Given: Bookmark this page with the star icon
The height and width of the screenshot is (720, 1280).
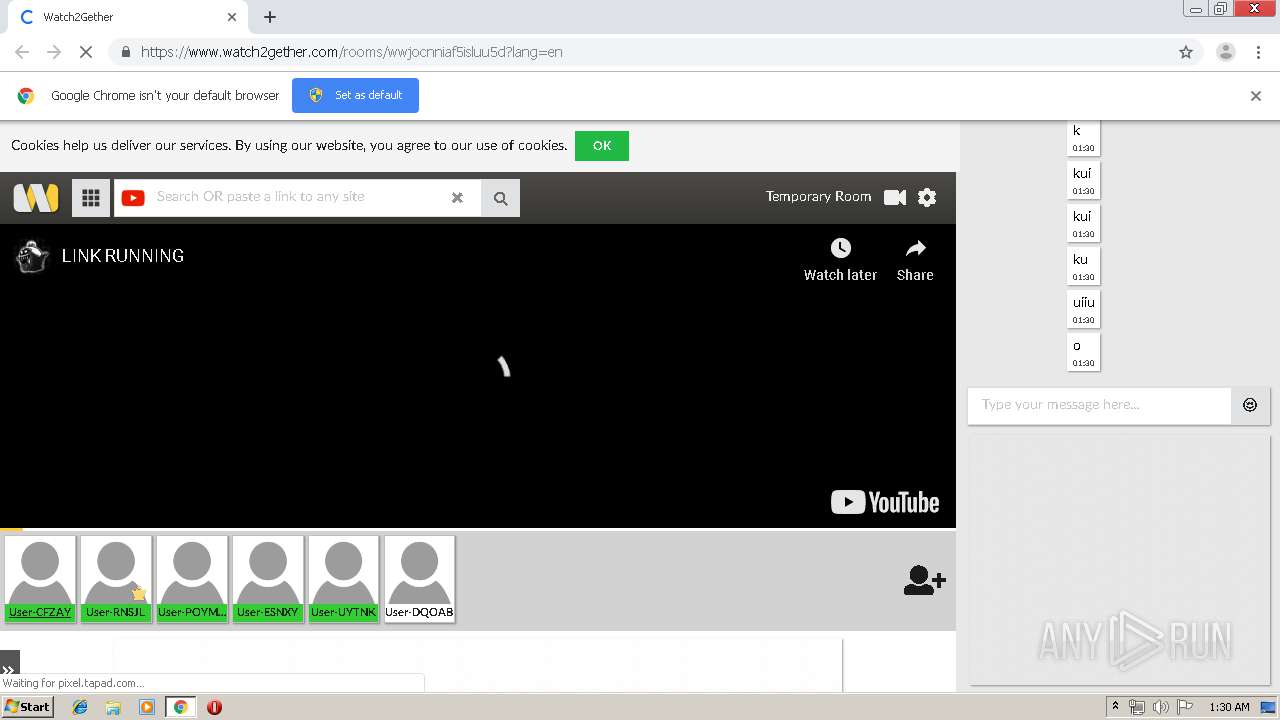Looking at the screenshot, I should click(1186, 52).
